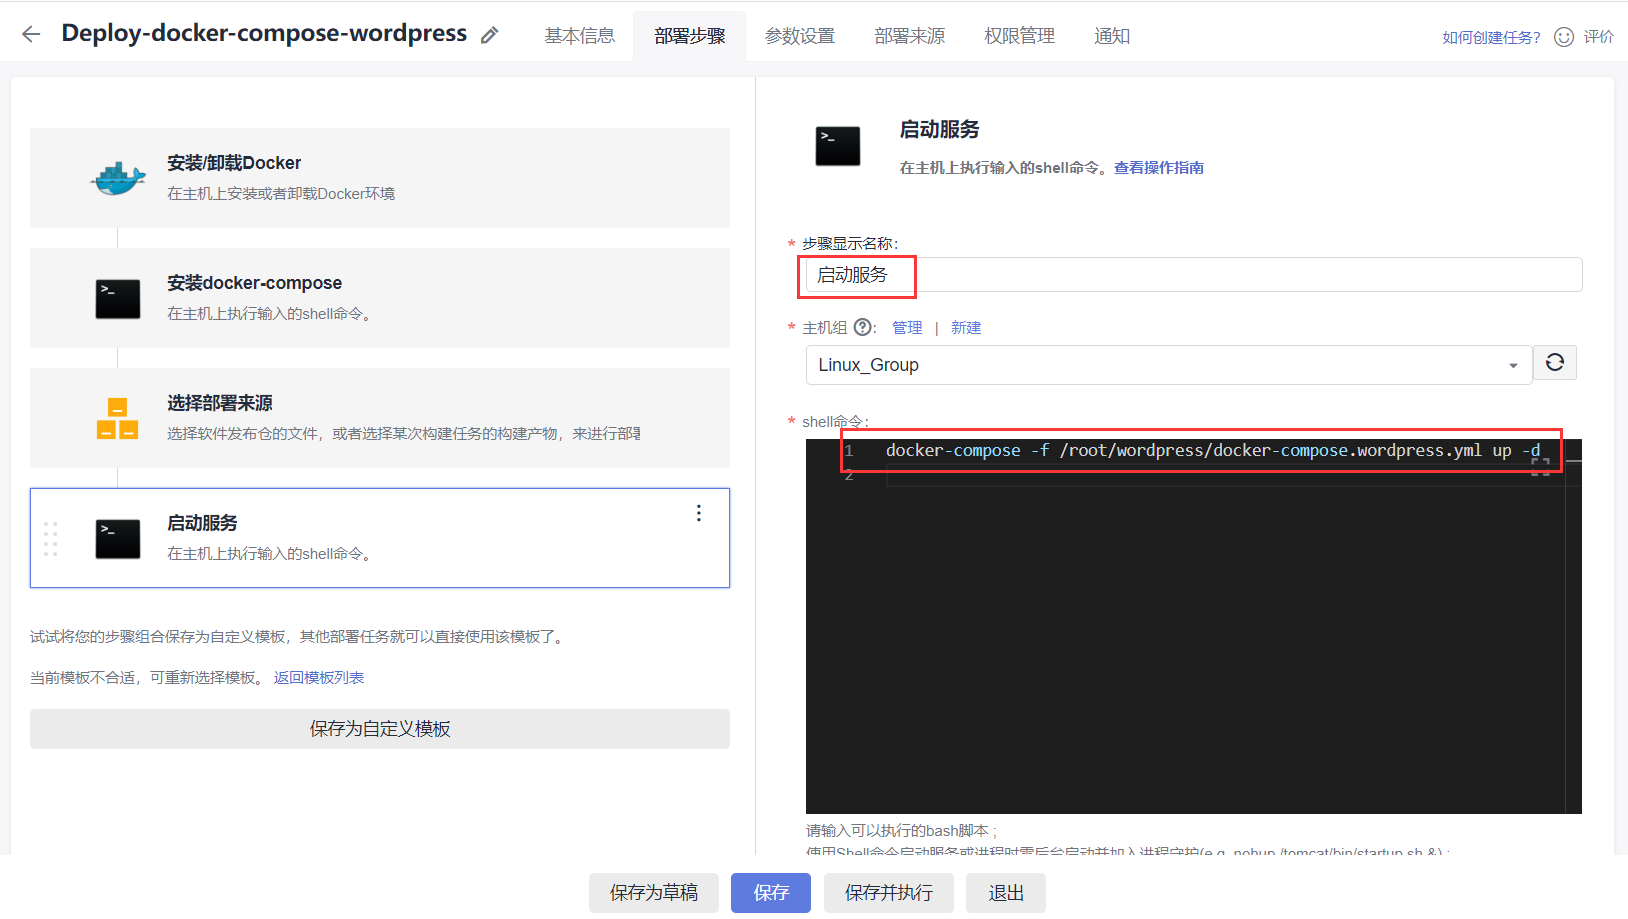Click the smiley feedback icon near 评价

click(x=1561, y=36)
